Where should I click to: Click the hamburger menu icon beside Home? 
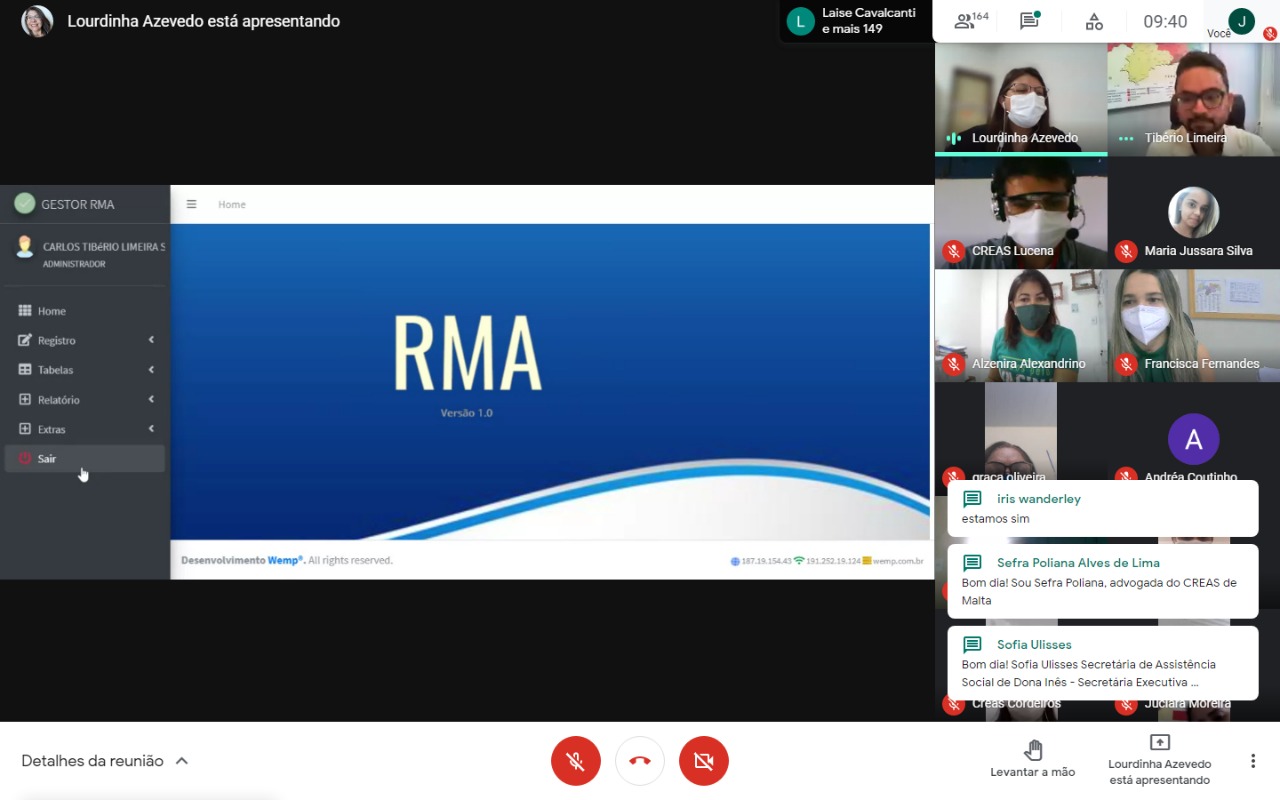192,204
